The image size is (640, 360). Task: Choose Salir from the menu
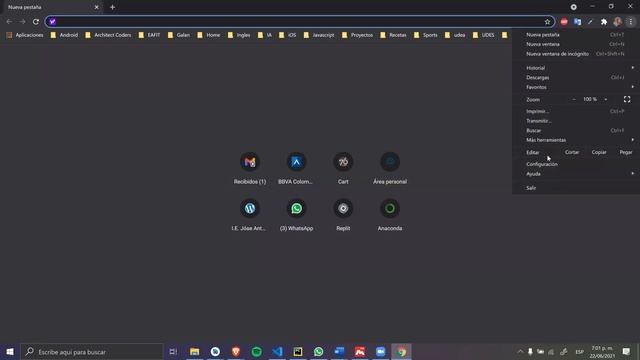coord(576,188)
